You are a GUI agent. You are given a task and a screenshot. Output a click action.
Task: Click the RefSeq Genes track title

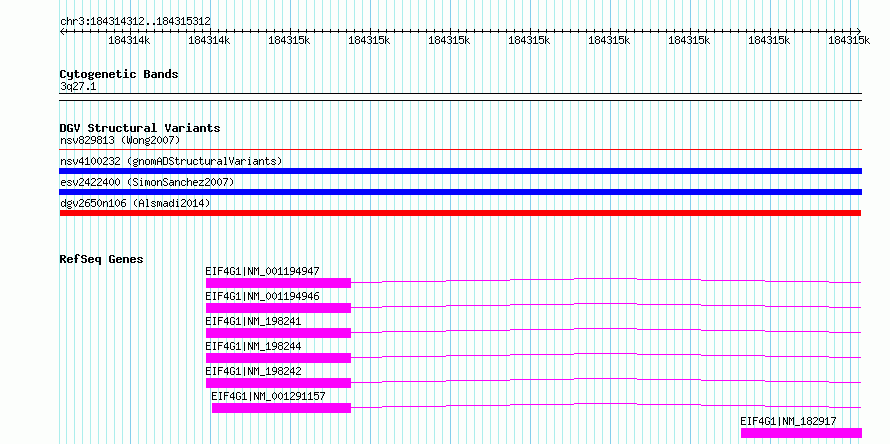click(101, 259)
